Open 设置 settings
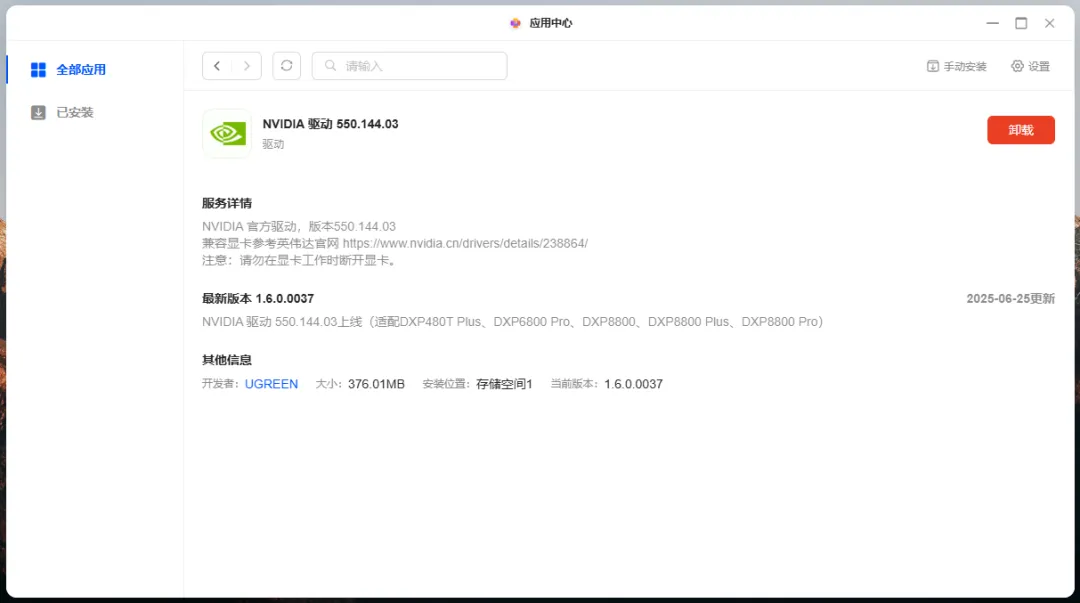The image size is (1080, 603). [1030, 66]
